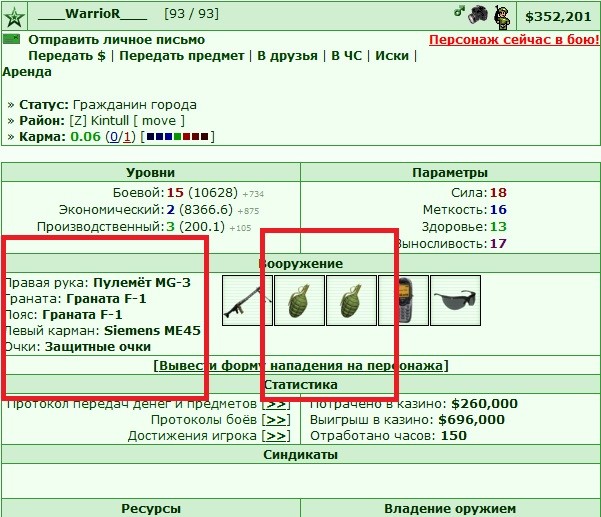The image size is (601, 517).
Task: Click casino winnings $696,000
Action: [x=471, y=420]
